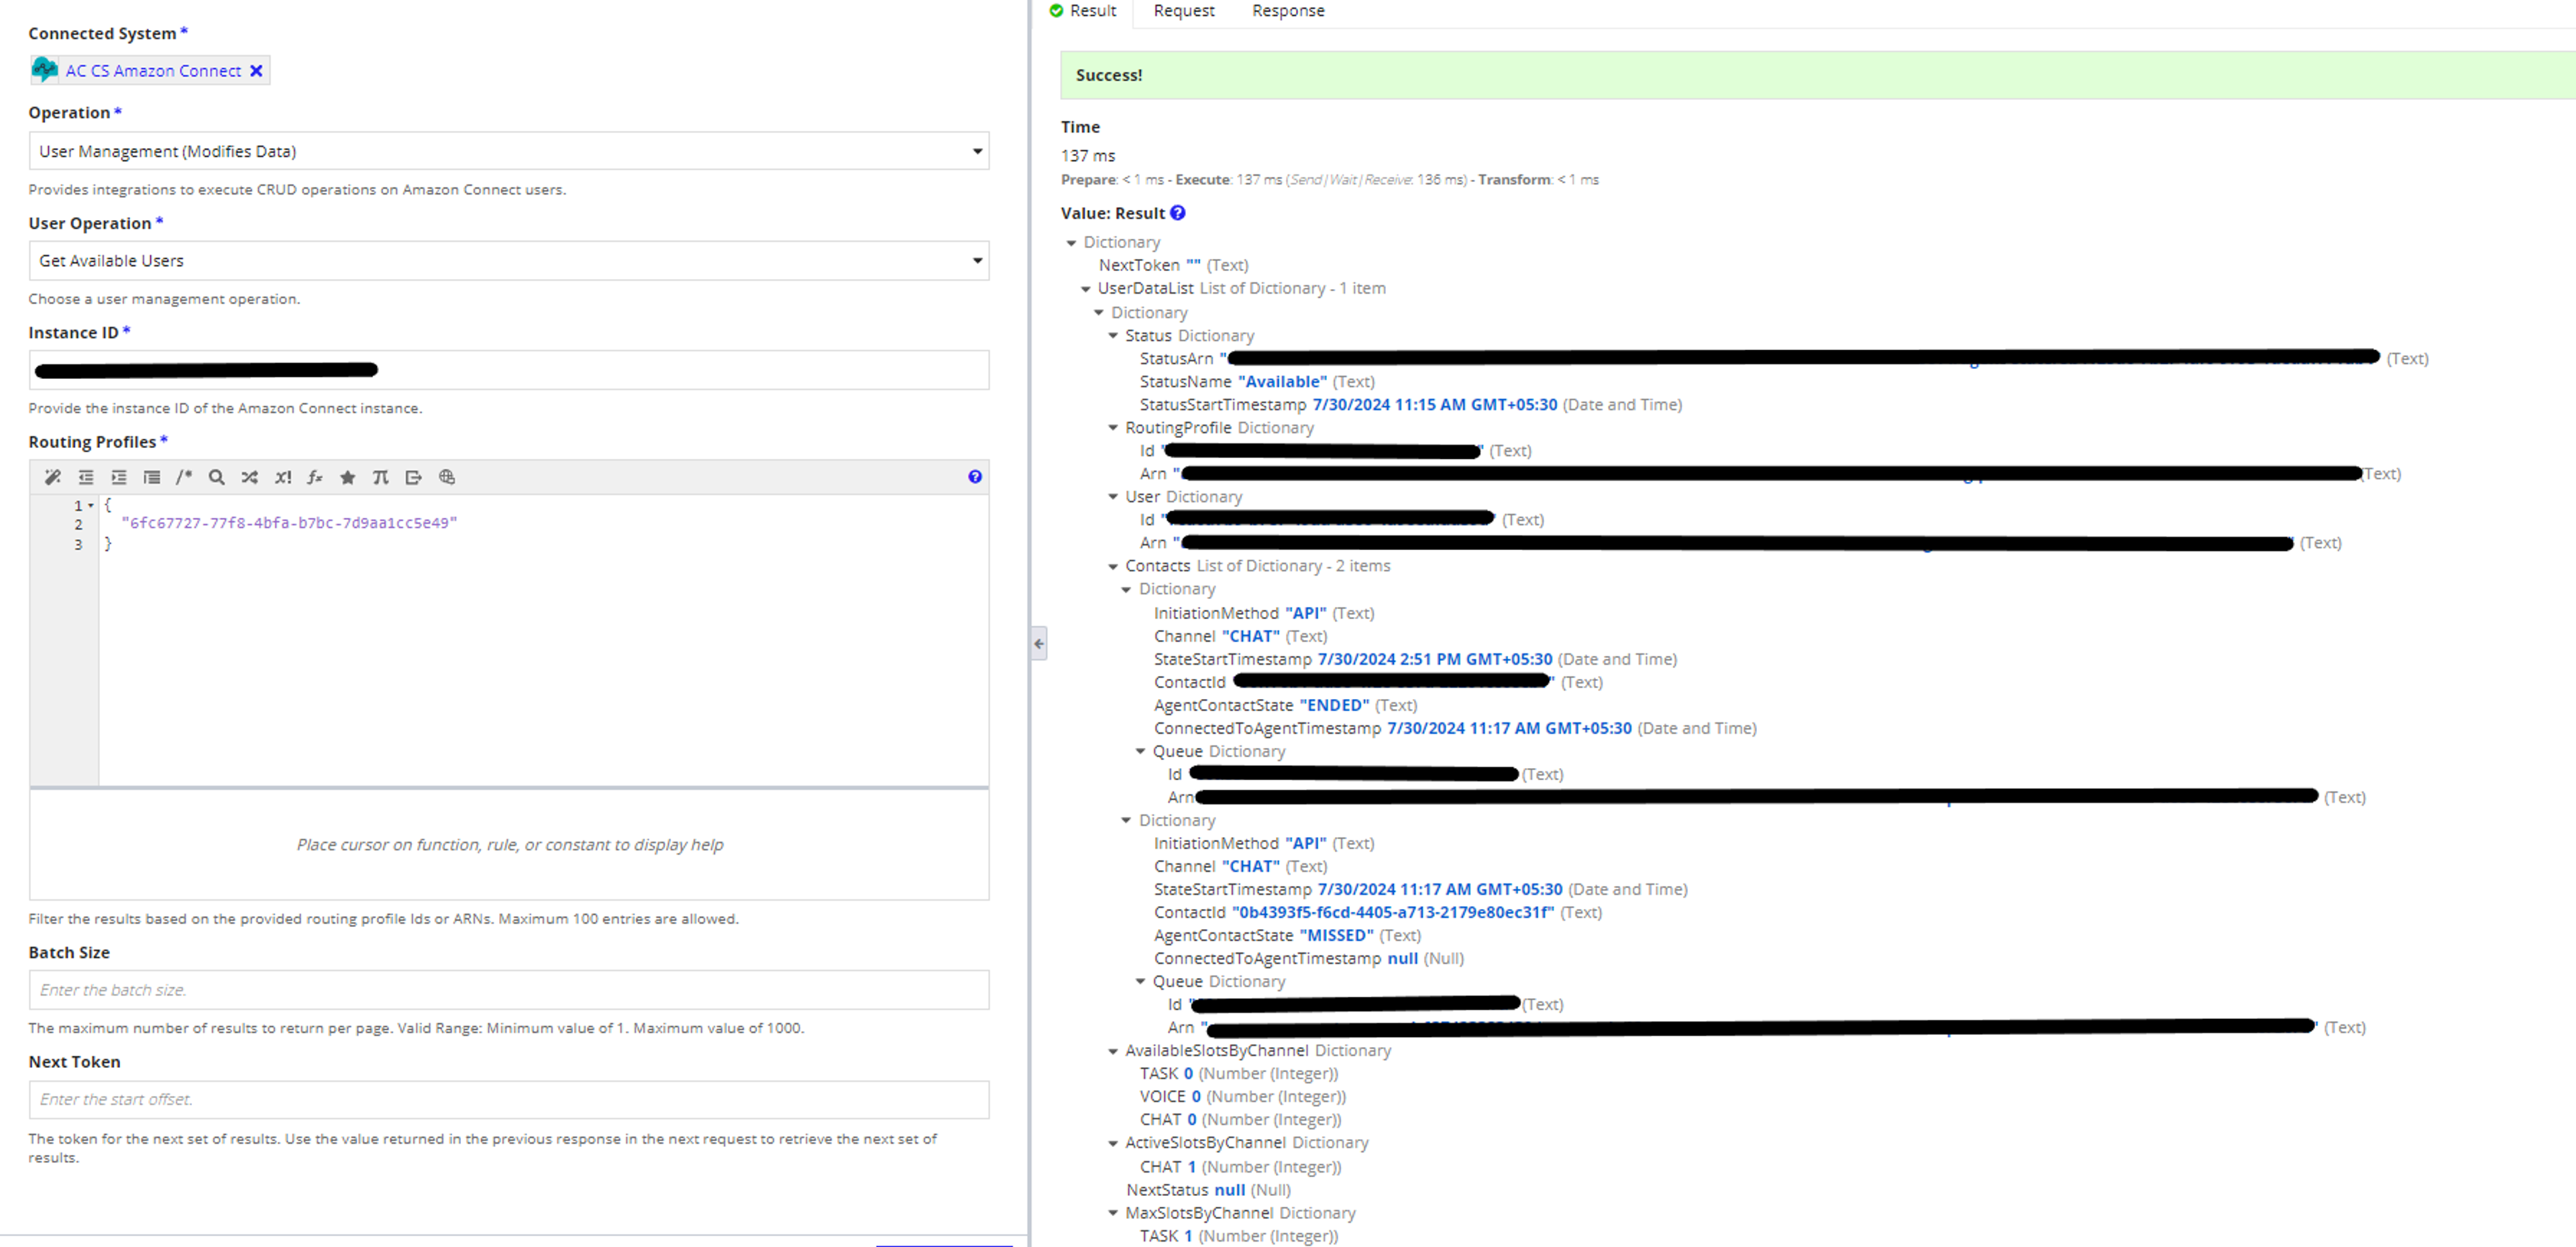The image size is (2576, 1247).
Task: Click the globe icon in editor toolbar
Action: pos(447,477)
